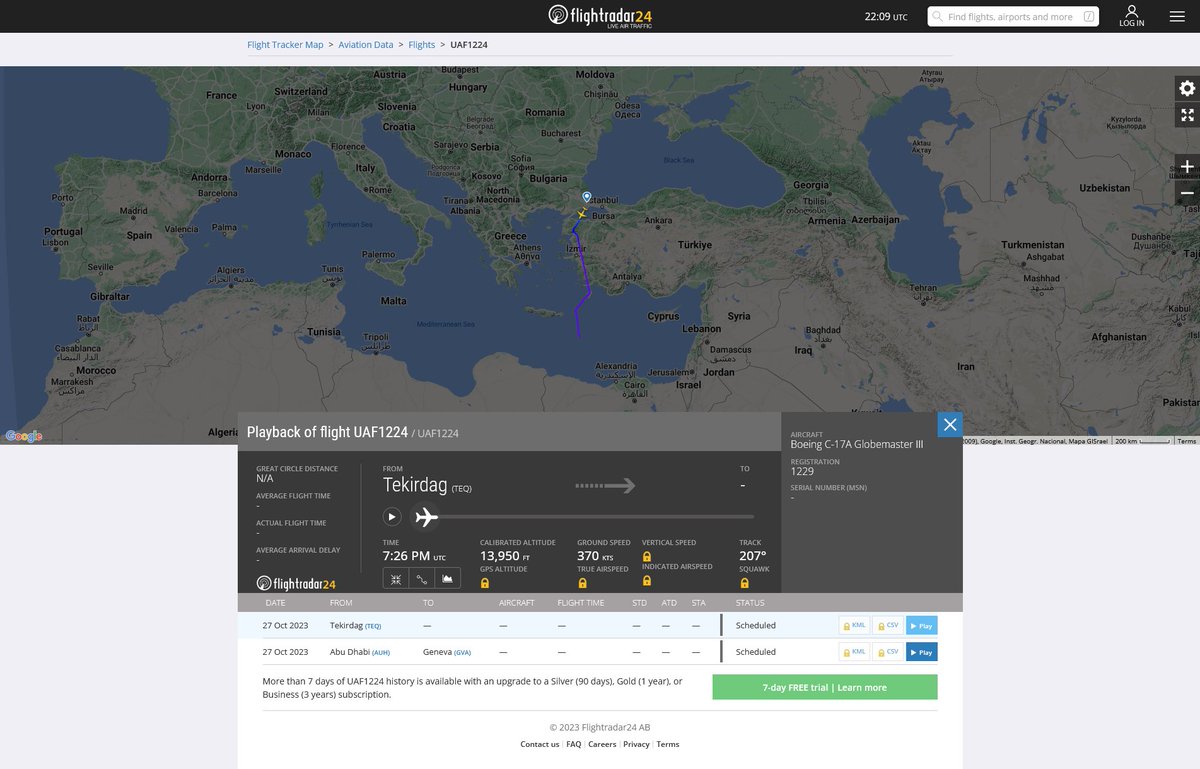The width and height of the screenshot is (1200, 769).
Task: Click the Indicated Airspeed lock icon
Action: [647, 580]
